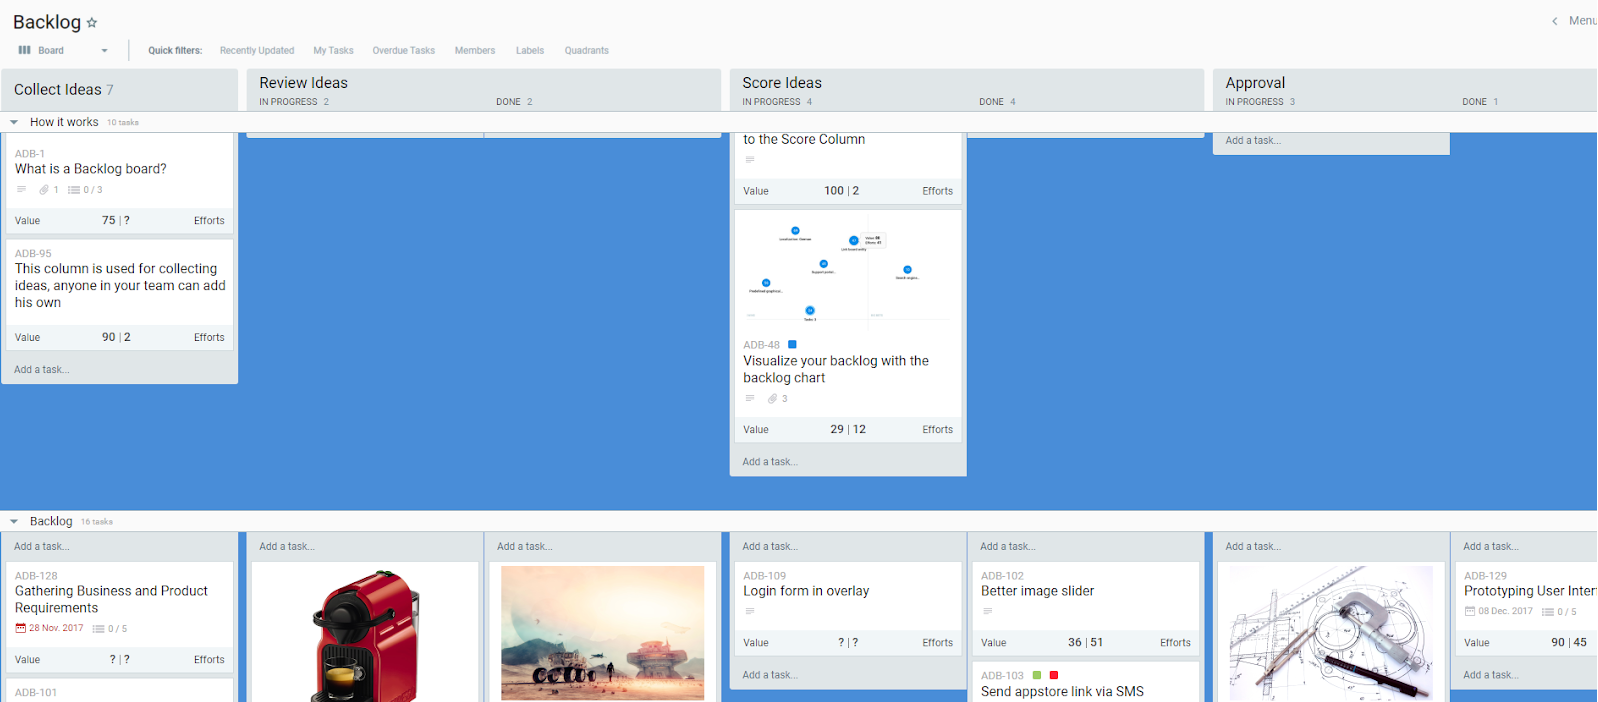Screen dimensions: 1598x702
Task: Open the Board view dropdown
Action: pos(104,51)
